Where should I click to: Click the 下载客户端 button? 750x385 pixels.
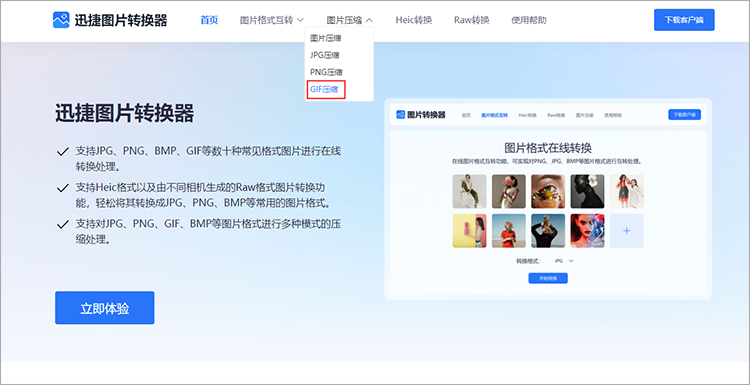tap(684, 20)
